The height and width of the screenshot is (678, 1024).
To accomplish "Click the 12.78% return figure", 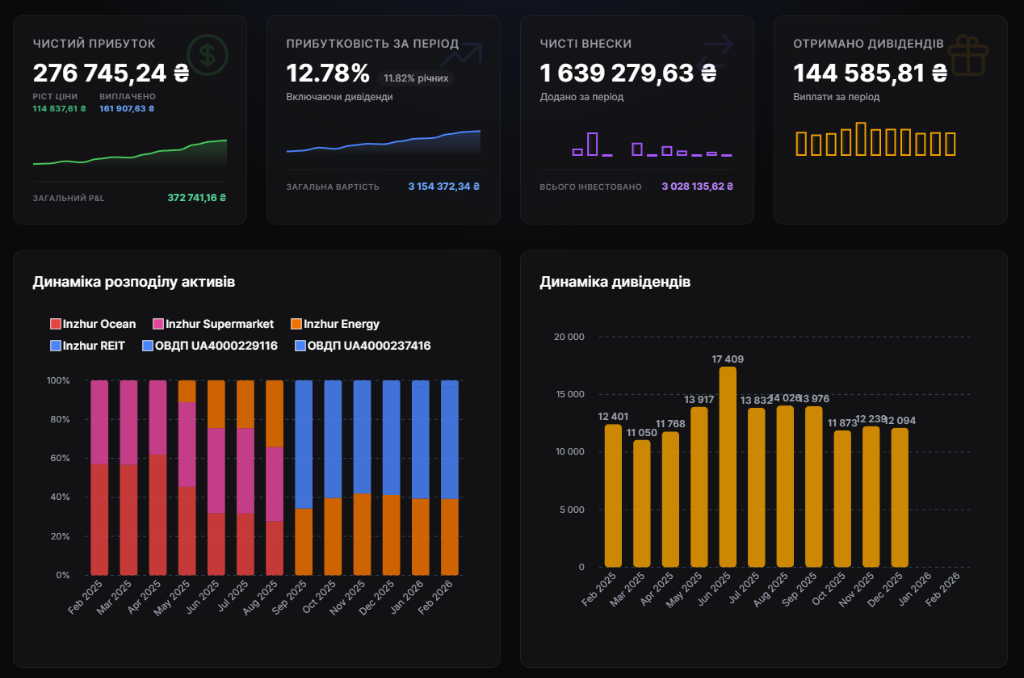I will tap(328, 73).
